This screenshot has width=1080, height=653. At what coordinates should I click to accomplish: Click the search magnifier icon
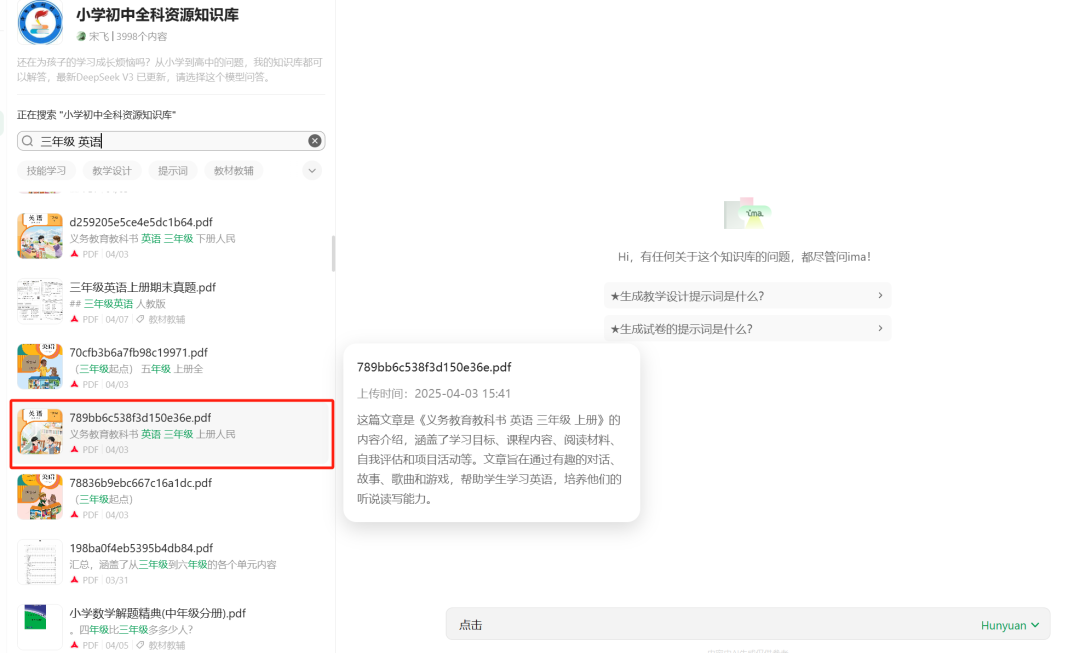coord(27,141)
